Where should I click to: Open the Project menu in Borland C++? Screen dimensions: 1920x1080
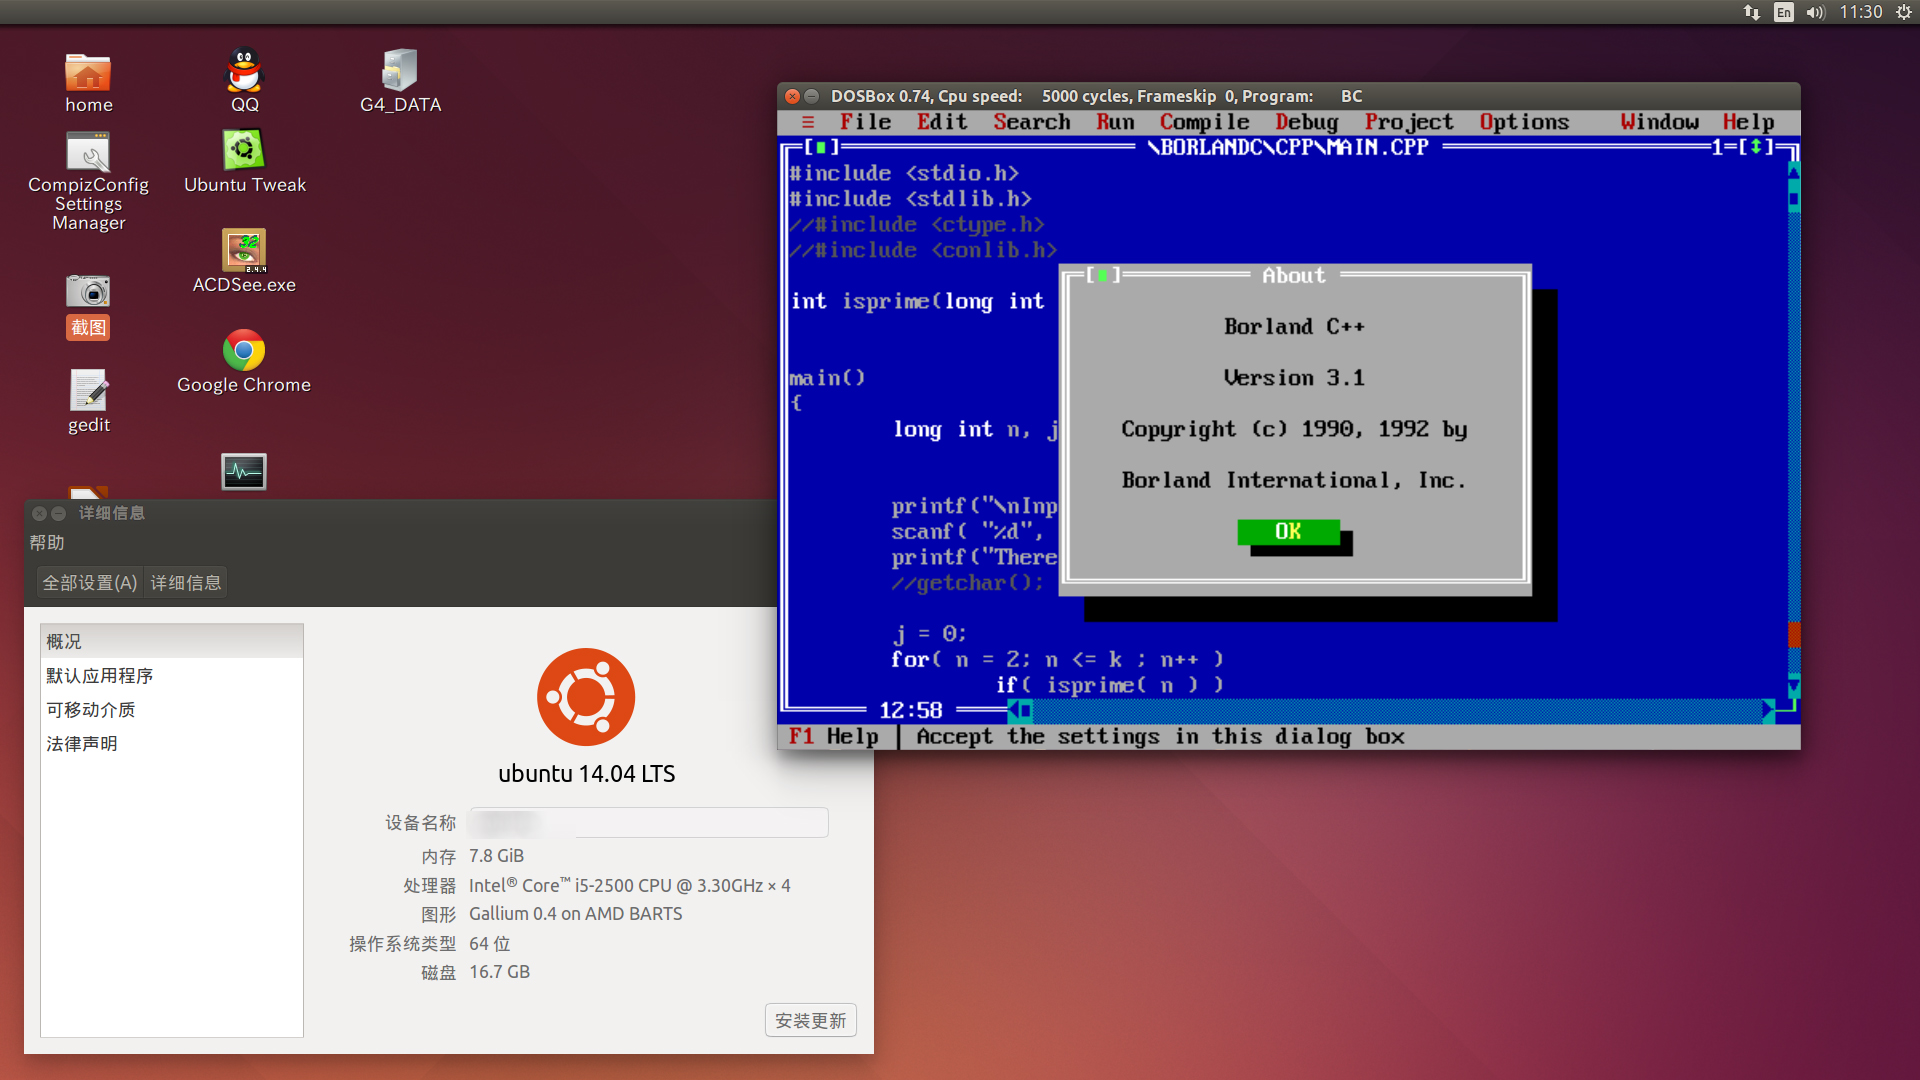pos(1409,122)
